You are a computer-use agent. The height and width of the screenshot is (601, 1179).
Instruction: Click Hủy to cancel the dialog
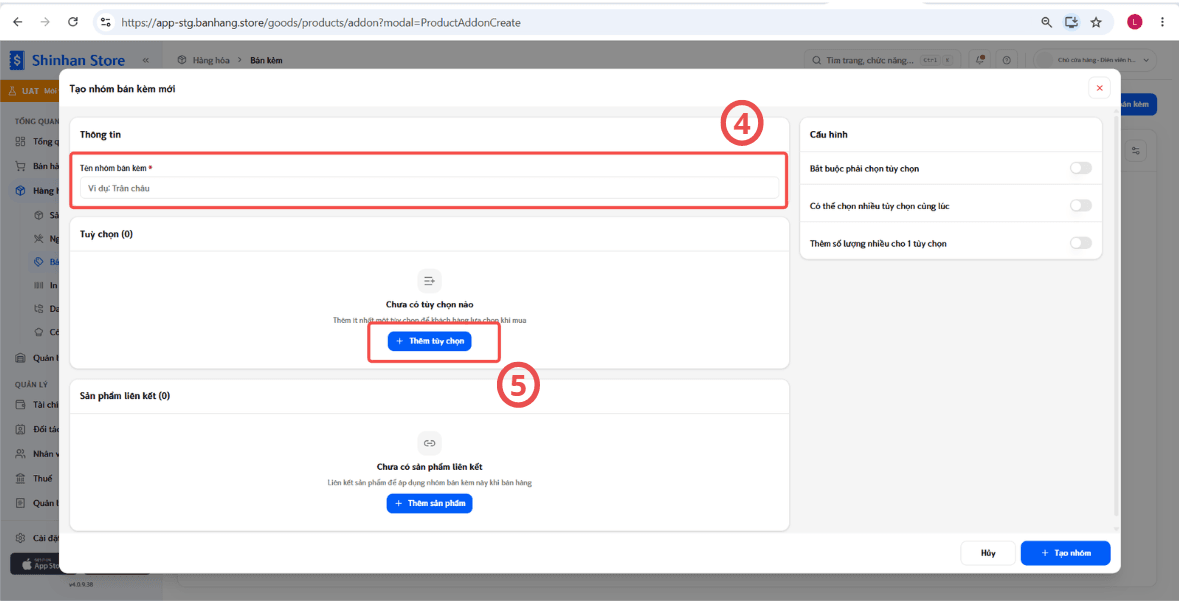pyautogui.click(x=988, y=553)
